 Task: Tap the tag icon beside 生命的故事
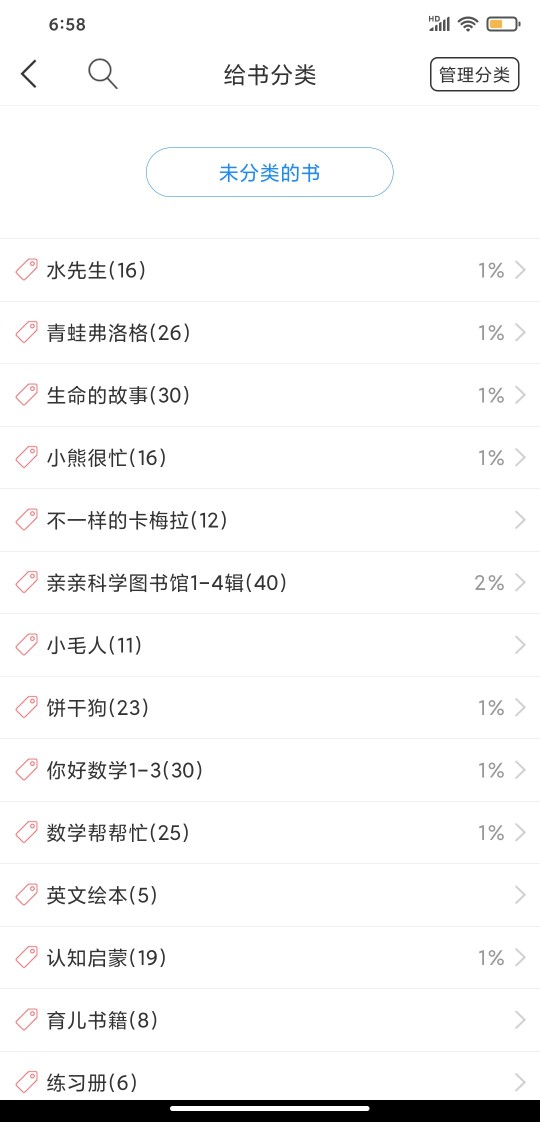pyautogui.click(x=26, y=395)
